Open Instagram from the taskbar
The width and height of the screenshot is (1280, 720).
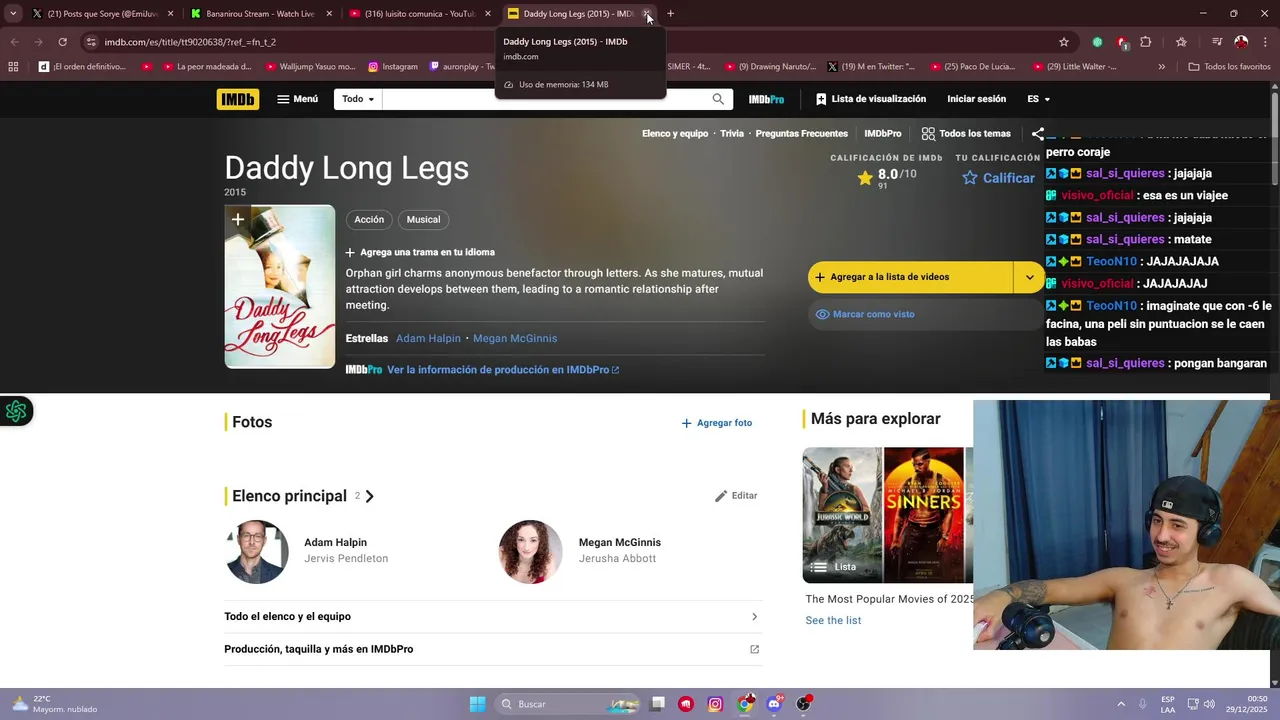pyautogui.click(x=715, y=704)
